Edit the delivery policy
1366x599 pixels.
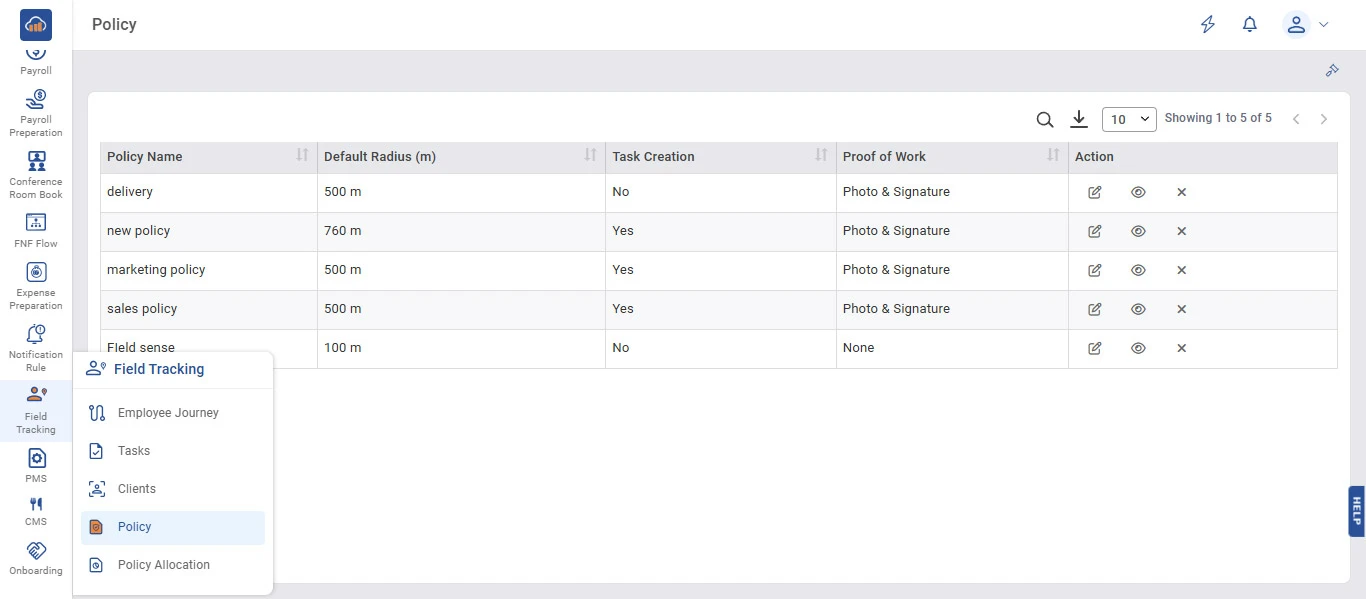[1095, 192]
